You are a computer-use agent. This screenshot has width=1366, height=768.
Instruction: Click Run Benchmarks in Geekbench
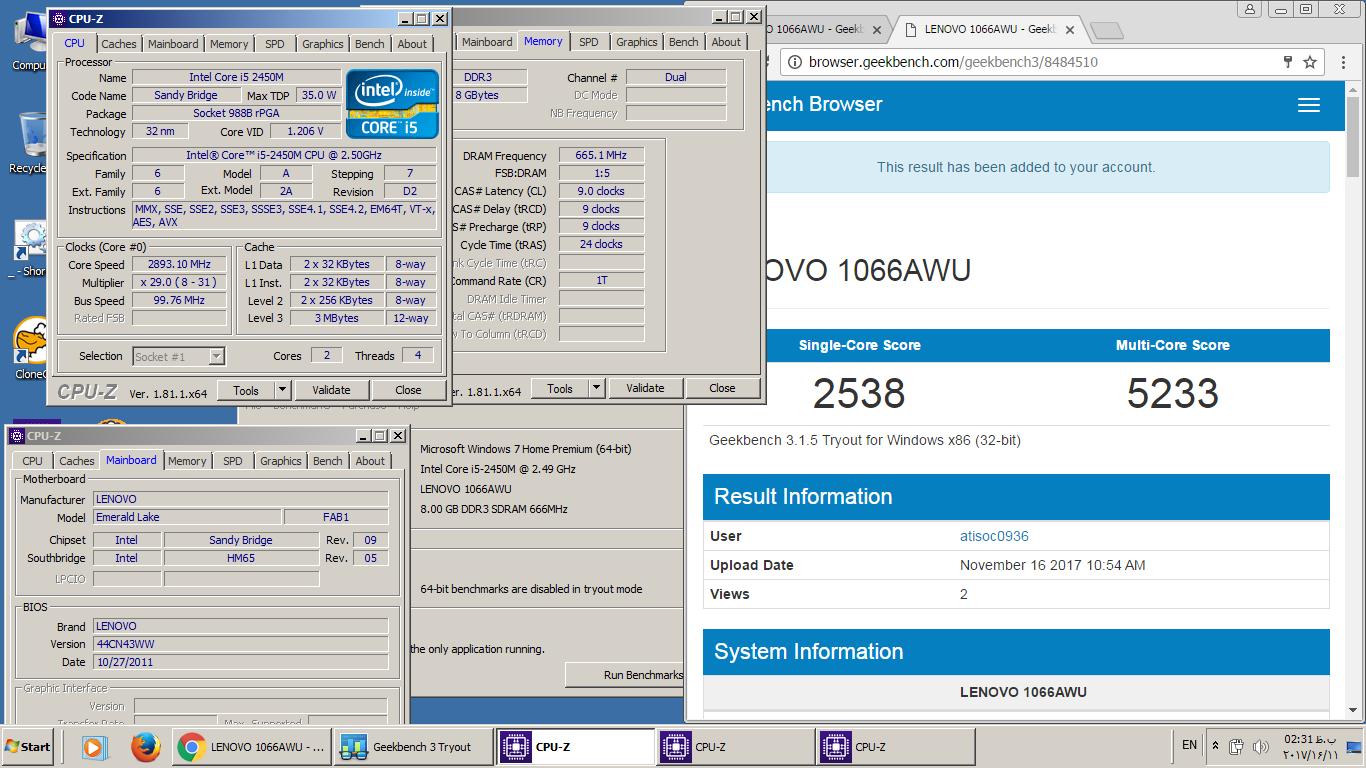pyautogui.click(x=625, y=675)
